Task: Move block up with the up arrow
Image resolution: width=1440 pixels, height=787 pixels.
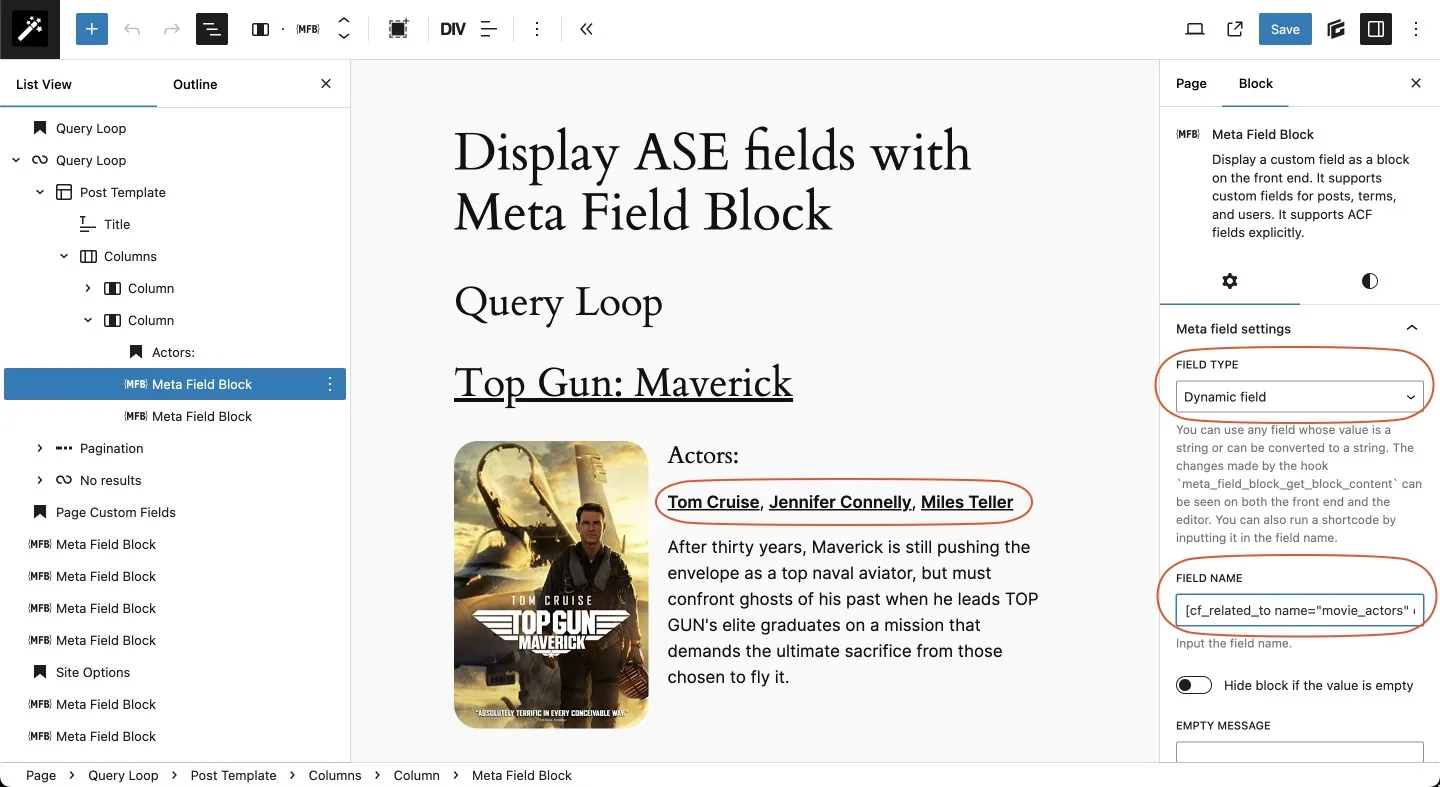Action: 343,21
